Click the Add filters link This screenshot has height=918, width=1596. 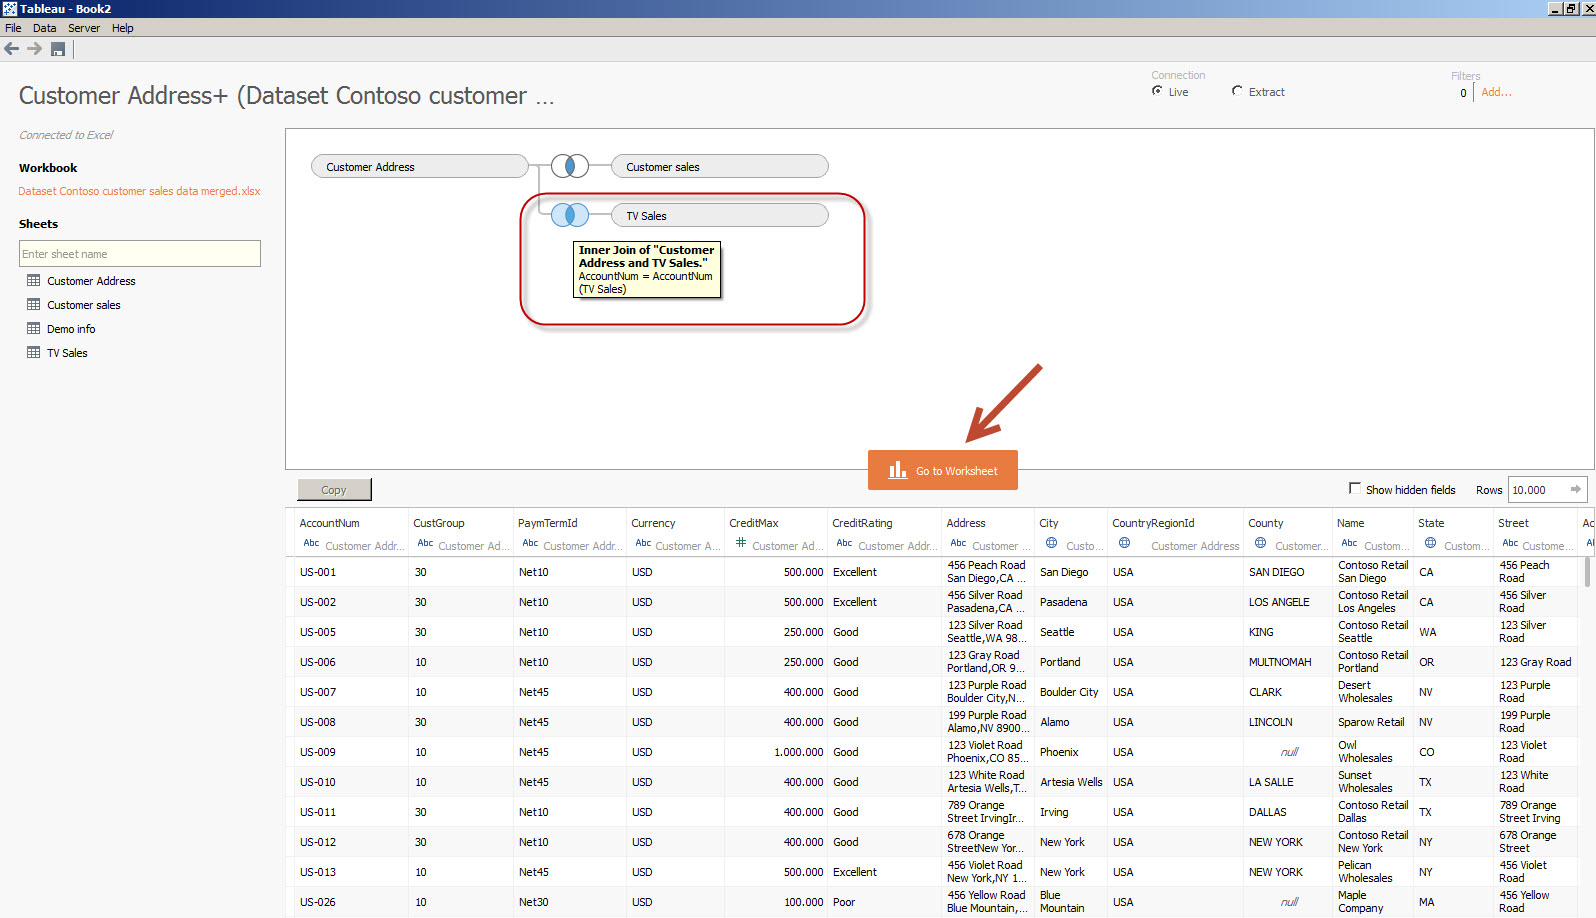click(x=1496, y=92)
